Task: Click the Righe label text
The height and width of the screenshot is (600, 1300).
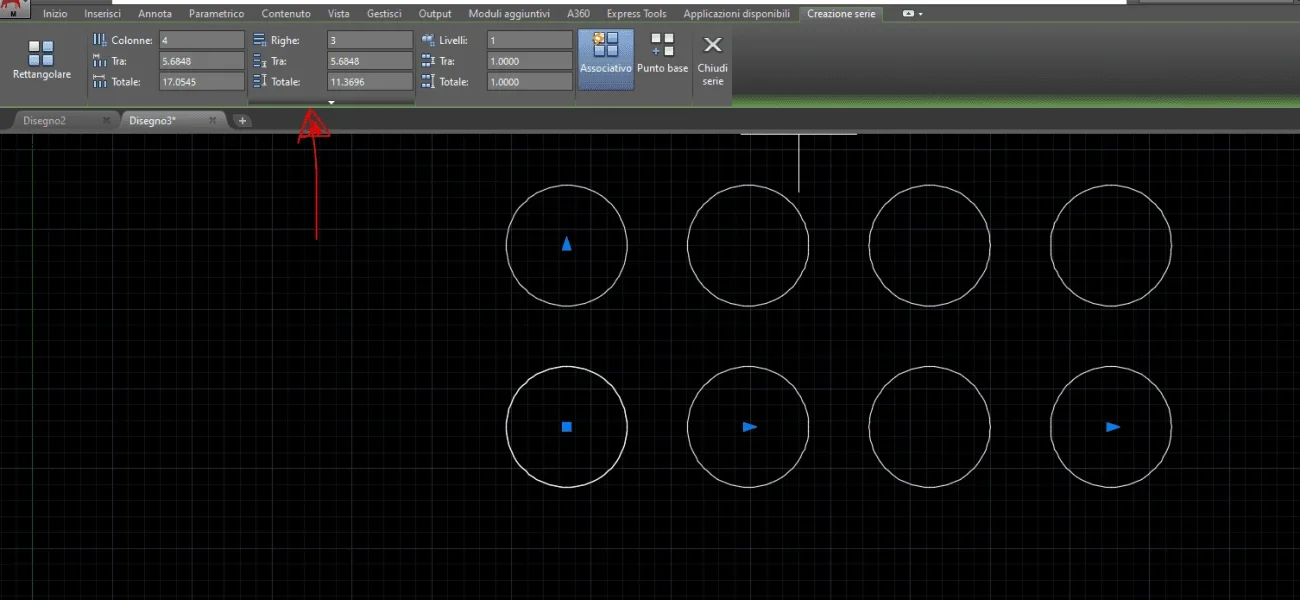Action: coord(285,40)
